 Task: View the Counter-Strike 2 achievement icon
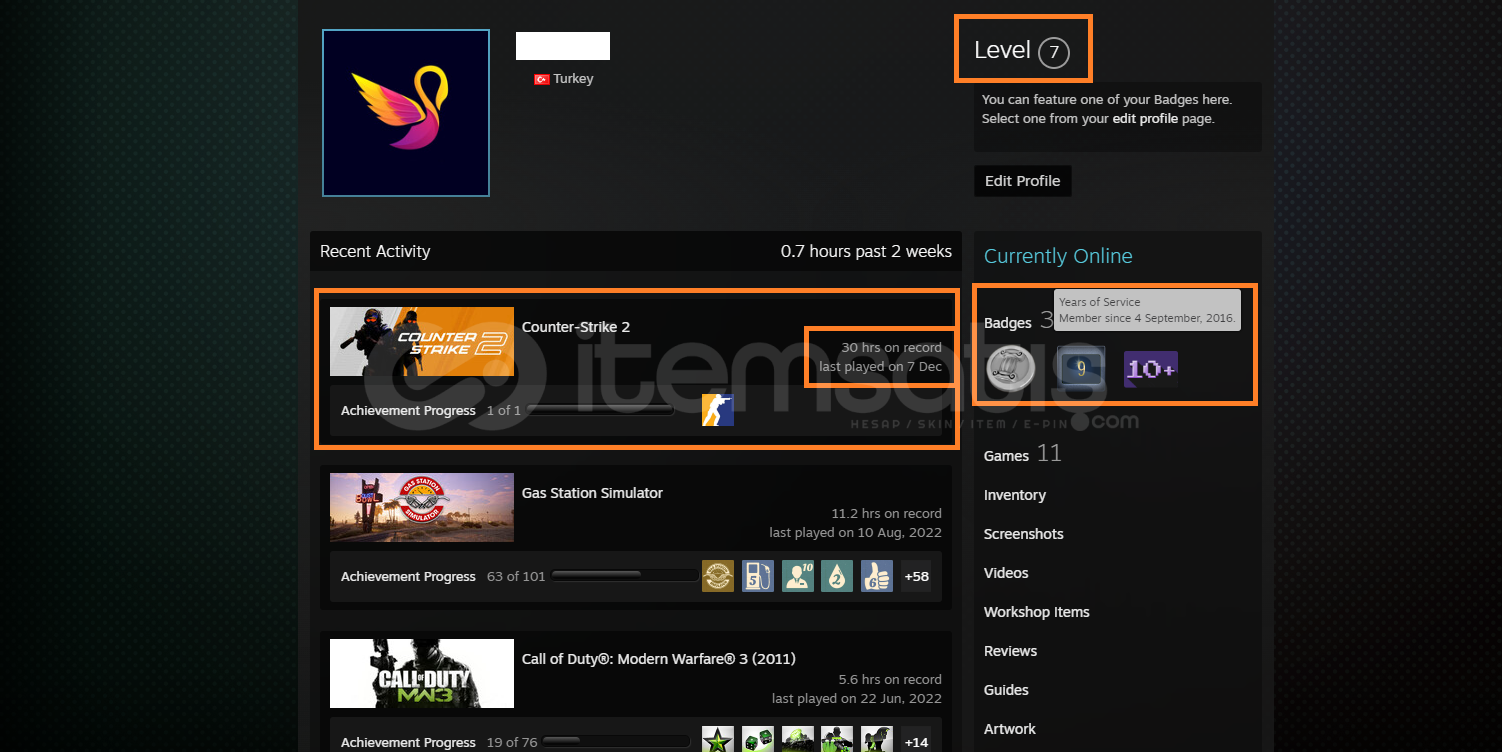click(718, 410)
